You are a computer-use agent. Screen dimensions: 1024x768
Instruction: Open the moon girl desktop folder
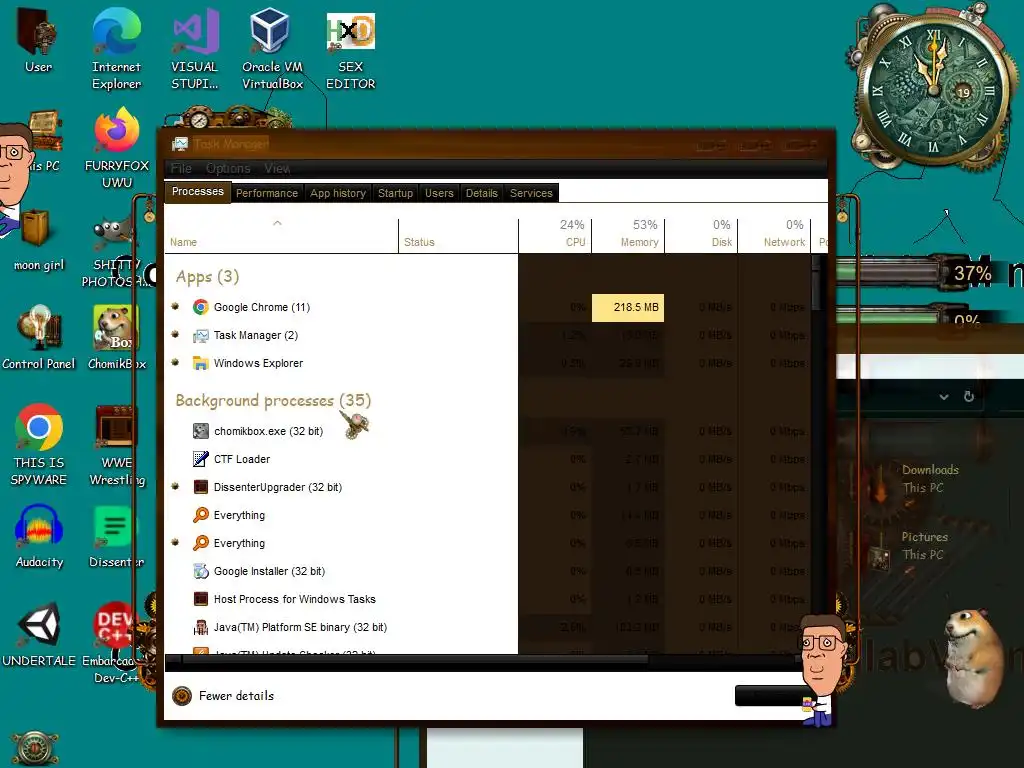[x=39, y=239]
